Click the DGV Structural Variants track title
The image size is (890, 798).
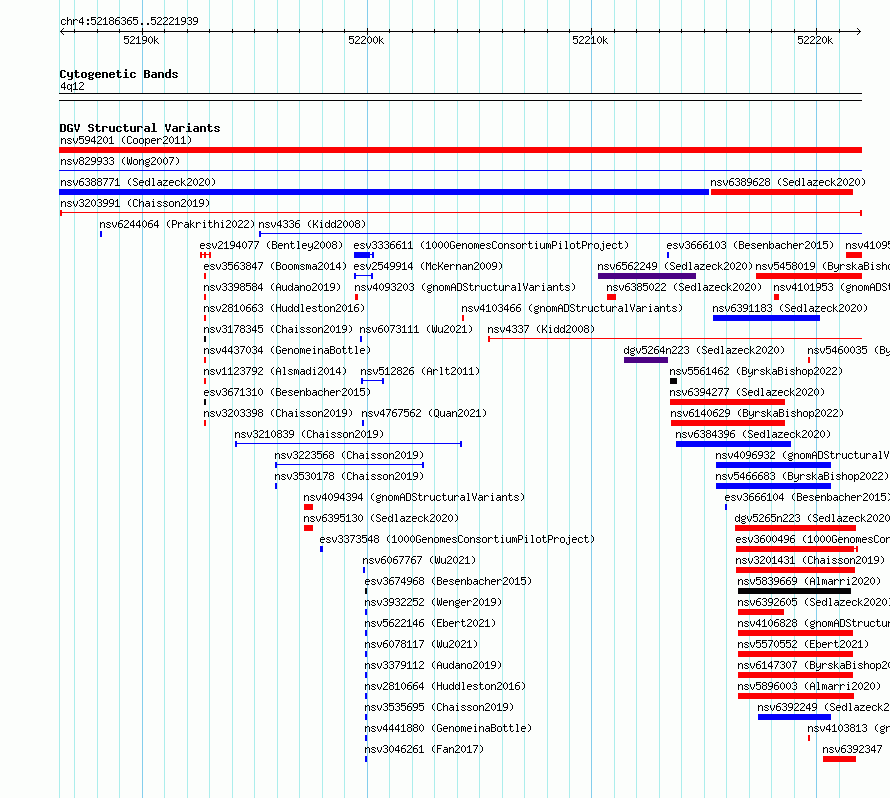[x=140, y=128]
